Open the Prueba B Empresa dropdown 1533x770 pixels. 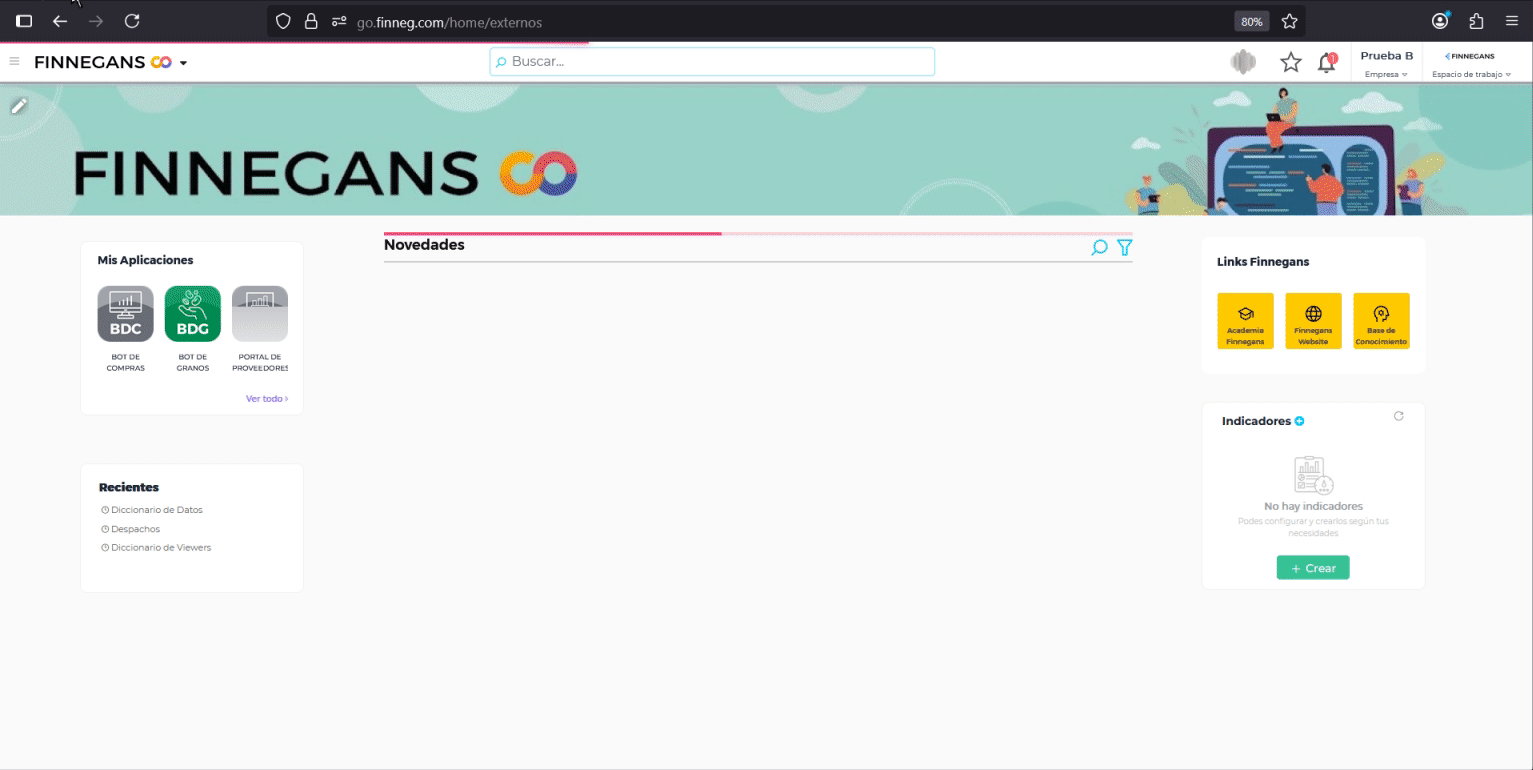[x=1386, y=64]
